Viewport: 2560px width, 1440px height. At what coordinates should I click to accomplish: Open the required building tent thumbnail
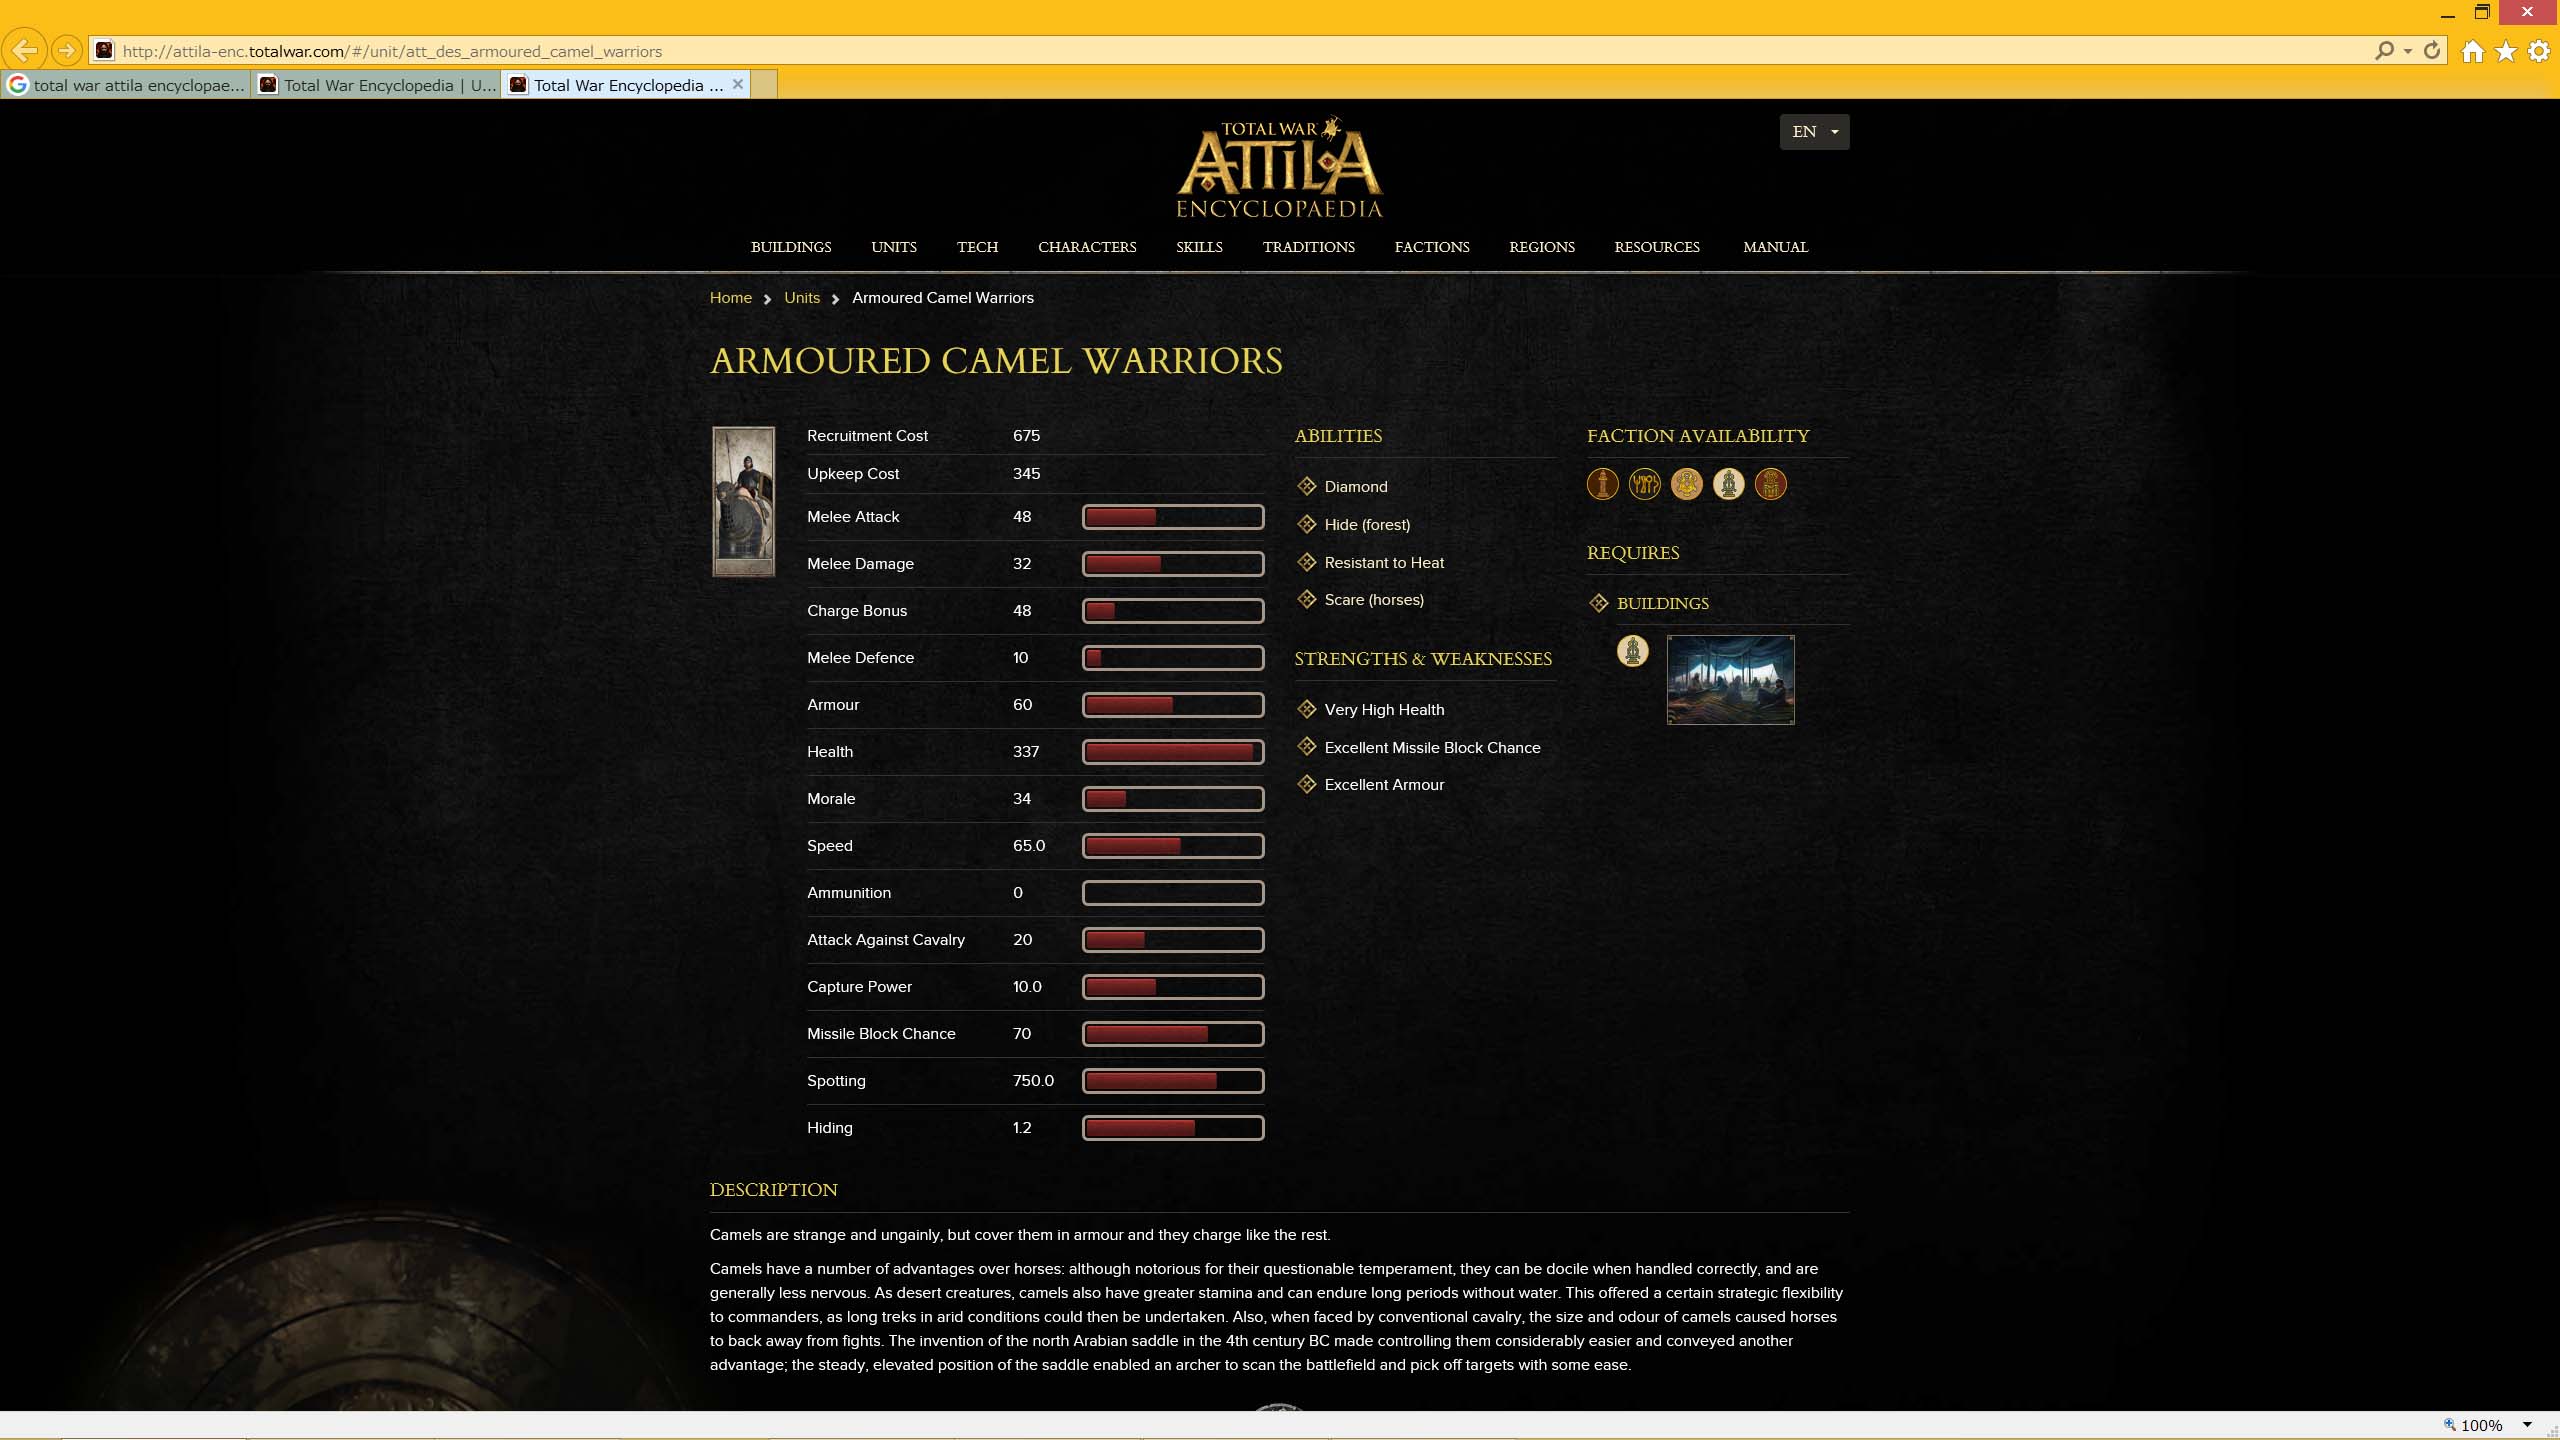[x=1730, y=680]
